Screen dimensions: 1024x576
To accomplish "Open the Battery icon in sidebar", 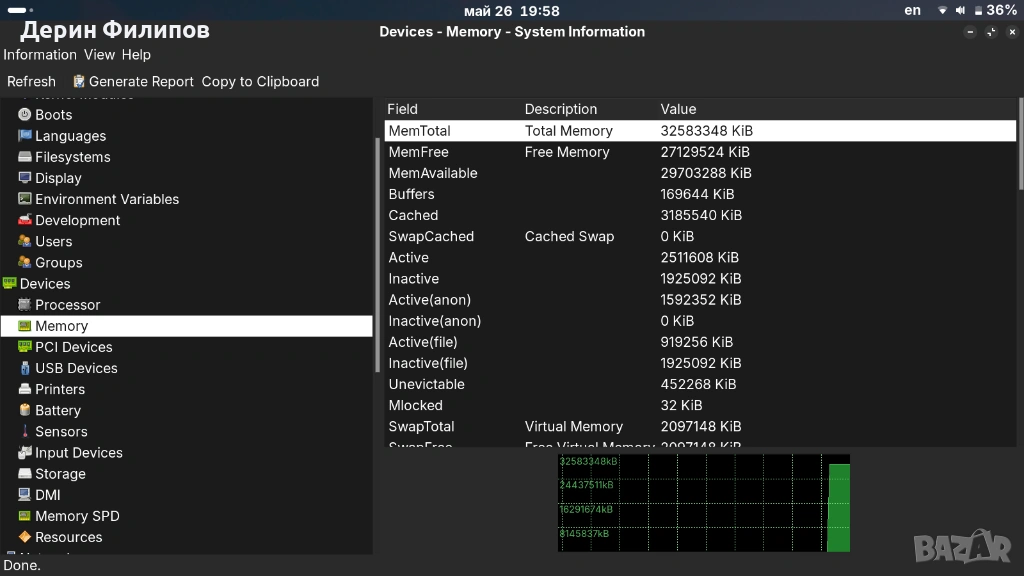I will click(25, 410).
